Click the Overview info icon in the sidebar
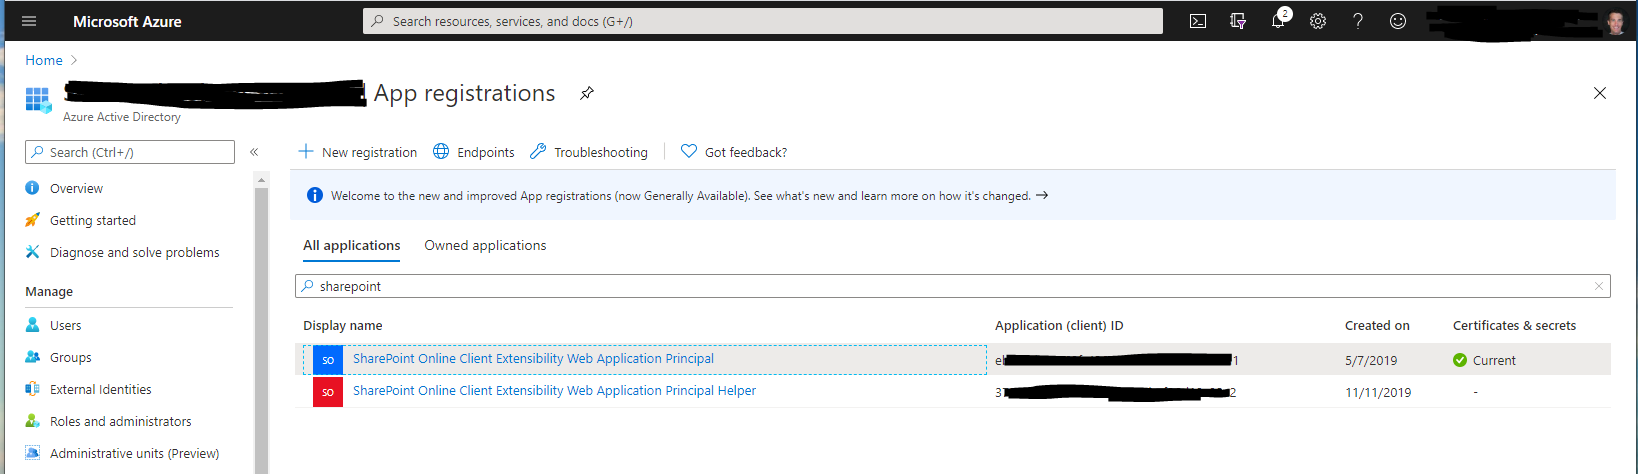Screen dimensions: 1638x474 click(32, 188)
